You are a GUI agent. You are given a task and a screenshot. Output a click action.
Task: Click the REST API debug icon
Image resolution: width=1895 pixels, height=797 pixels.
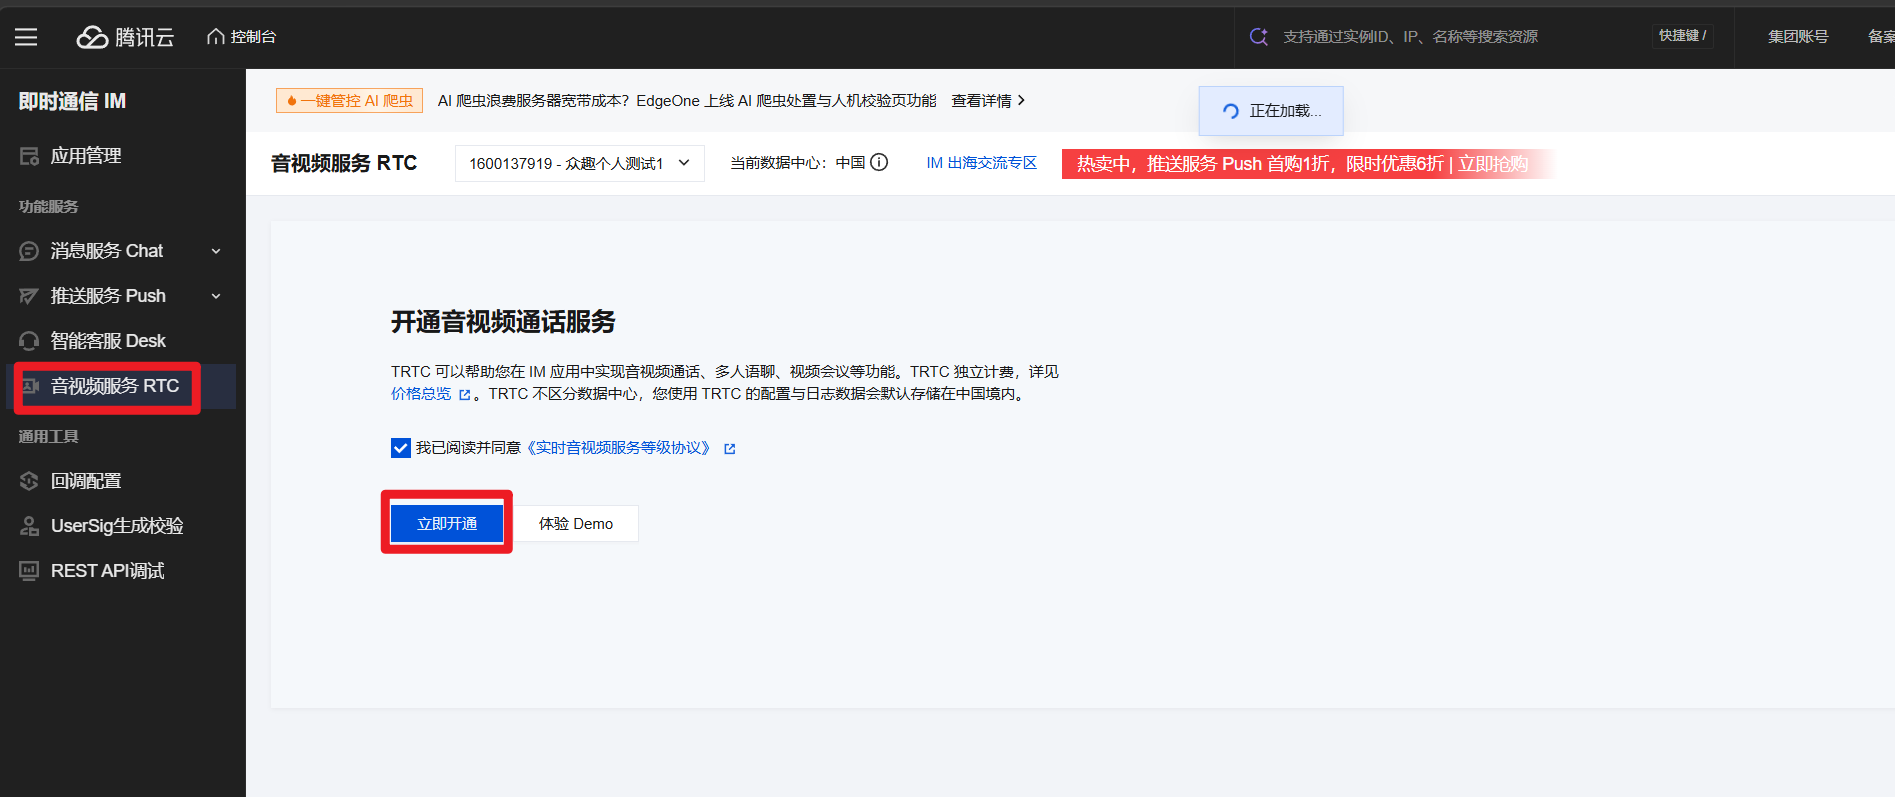point(29,571)
